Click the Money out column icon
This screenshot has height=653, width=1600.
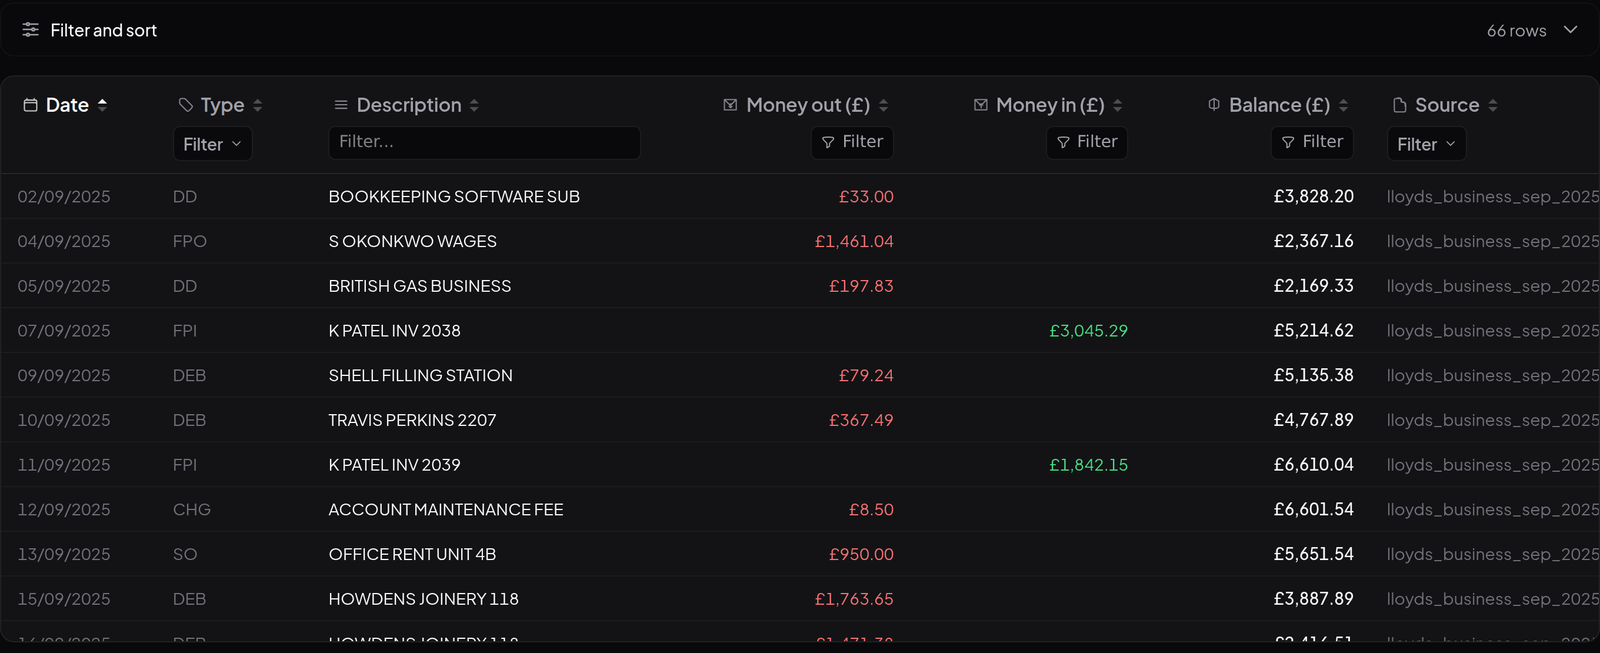[x=731, y=105]
